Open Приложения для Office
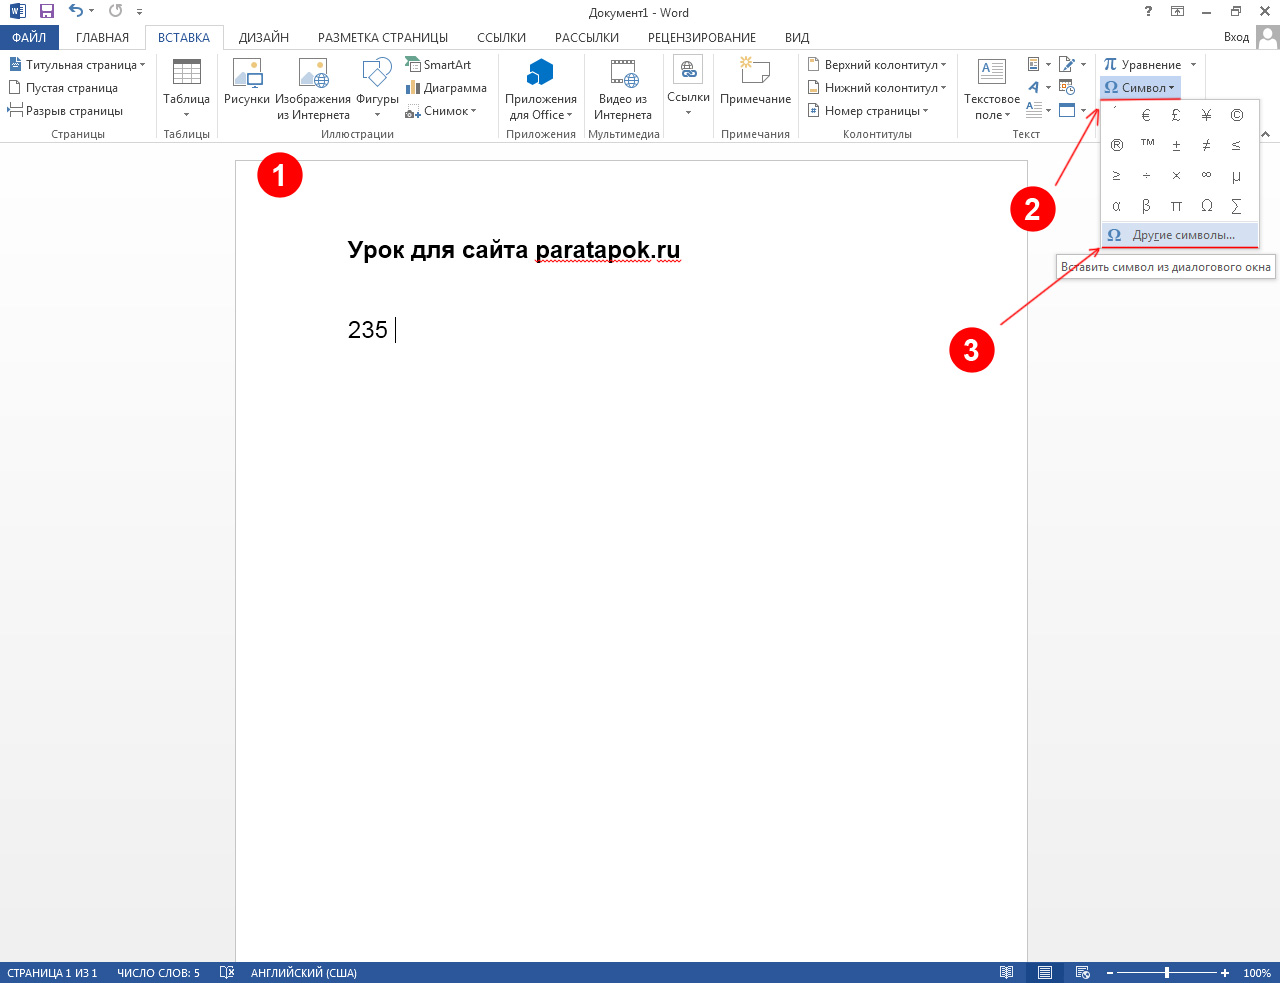 541,88
